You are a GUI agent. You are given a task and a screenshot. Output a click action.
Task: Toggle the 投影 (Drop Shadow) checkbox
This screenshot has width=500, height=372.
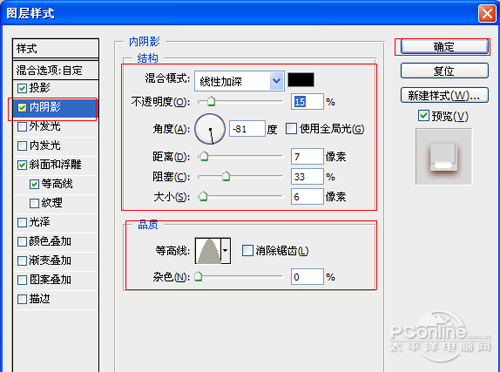pyautogui.click(x=22, y=88)
